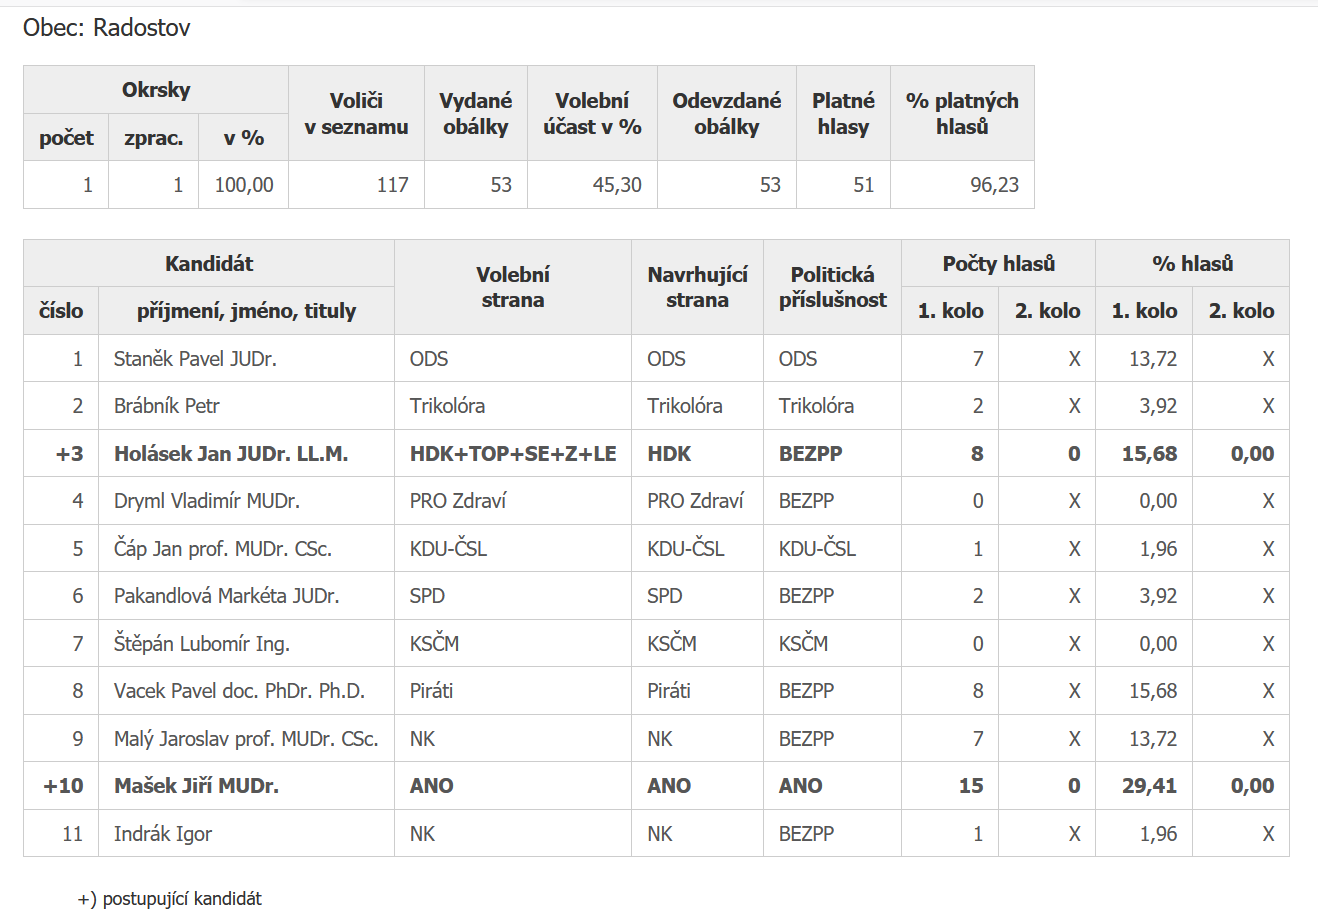Select the "Okrsky" table header
The height and width of the screenshot is (916, 1318).
click(156, 90)
